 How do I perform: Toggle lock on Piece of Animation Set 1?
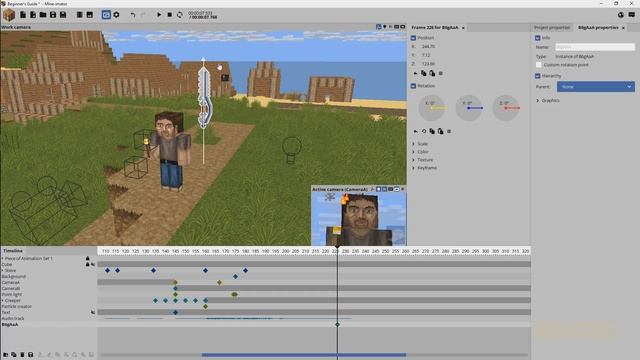[87, 259]
